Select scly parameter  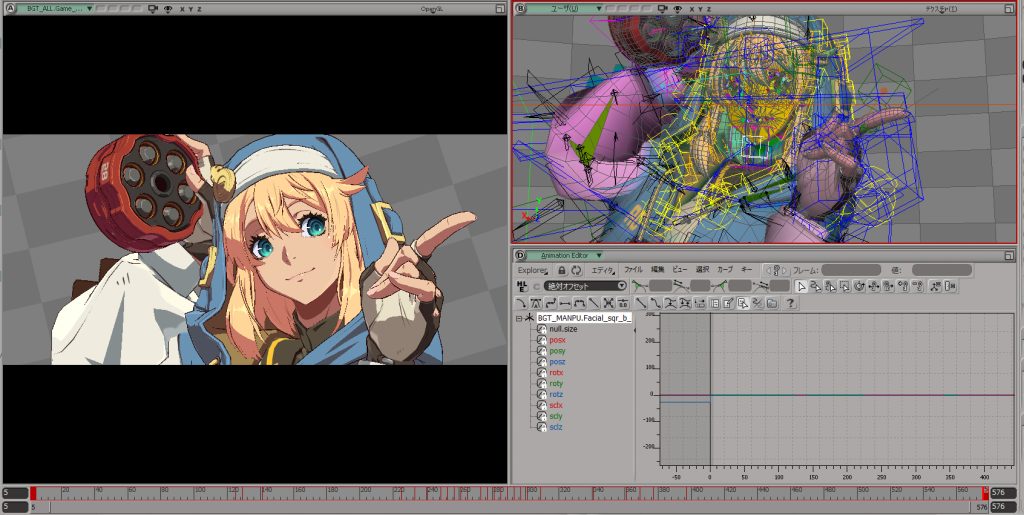pos(556,416)
